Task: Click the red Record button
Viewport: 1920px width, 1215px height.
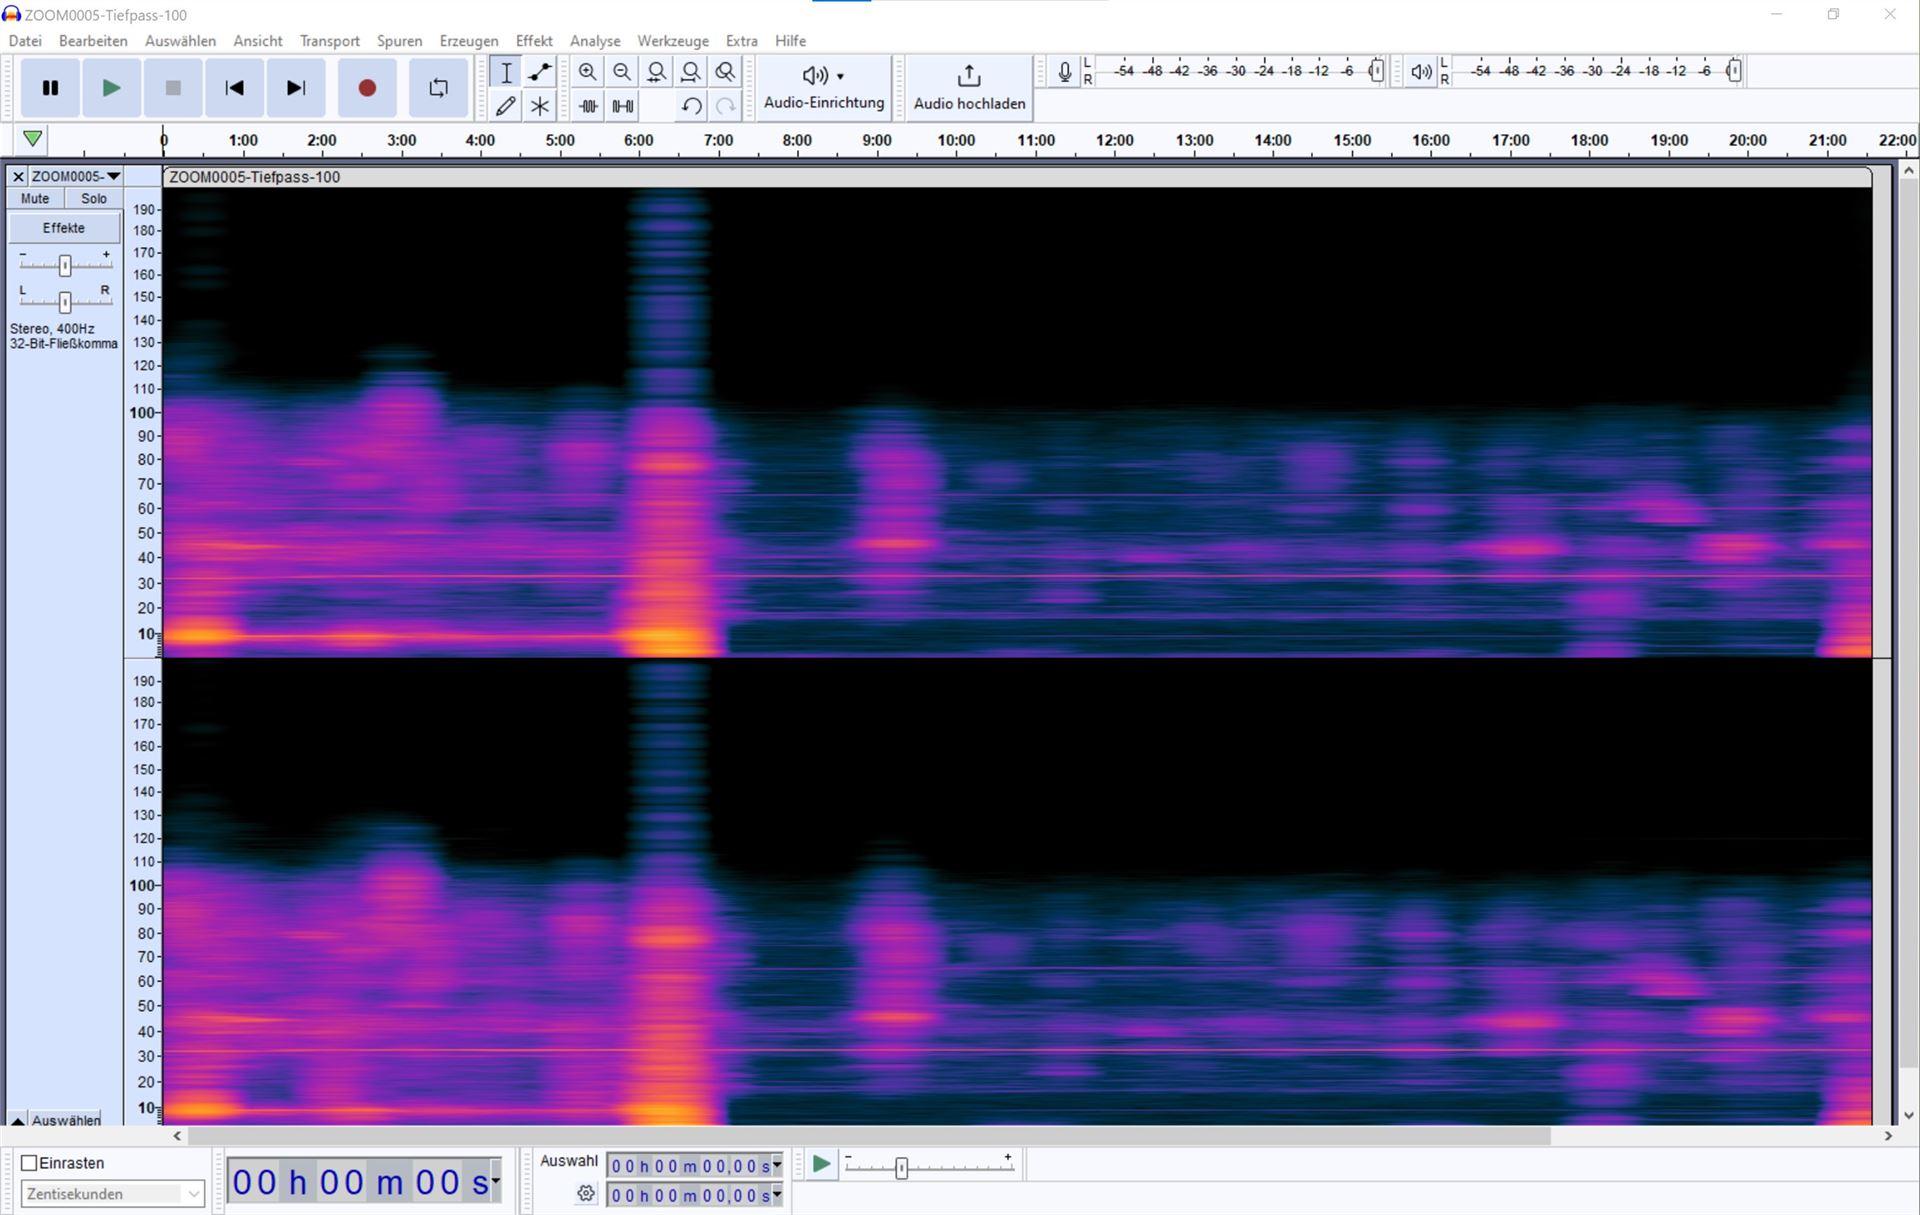Action: pos(366,88)
